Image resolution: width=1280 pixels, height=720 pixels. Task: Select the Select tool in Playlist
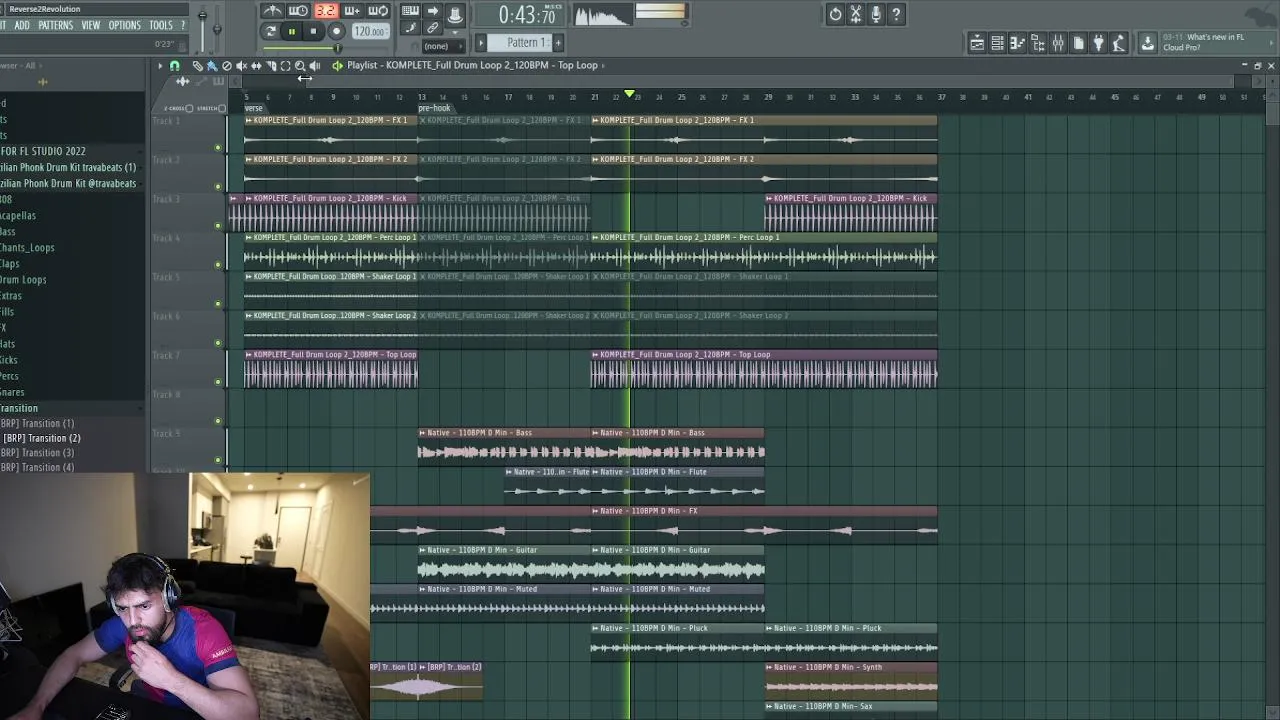285,66
